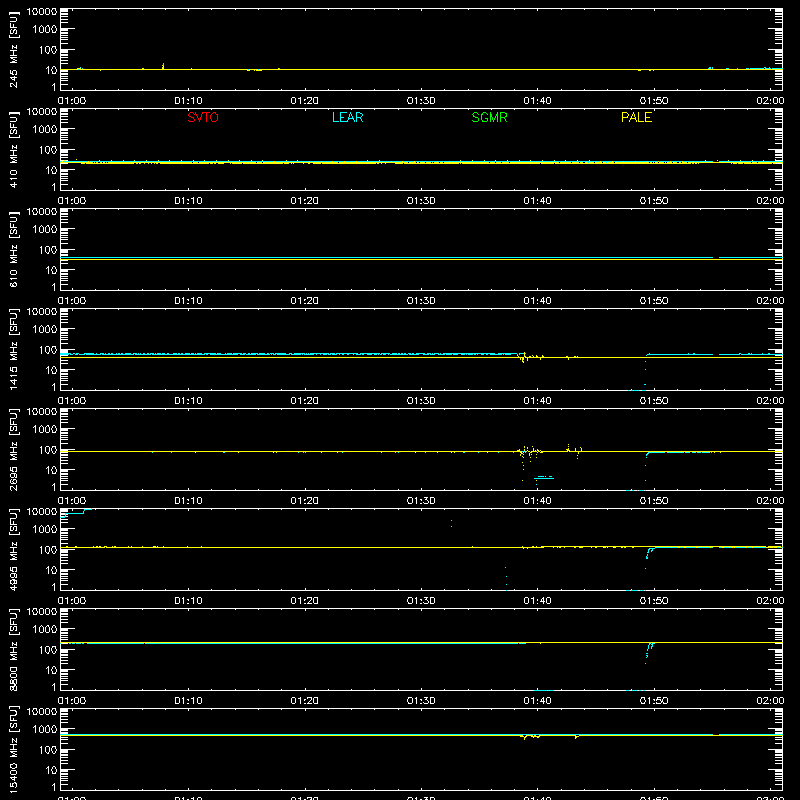800x800 pixels.
Task: Select the 410 MHz [SFU] axis label
Action: point(13,149)
